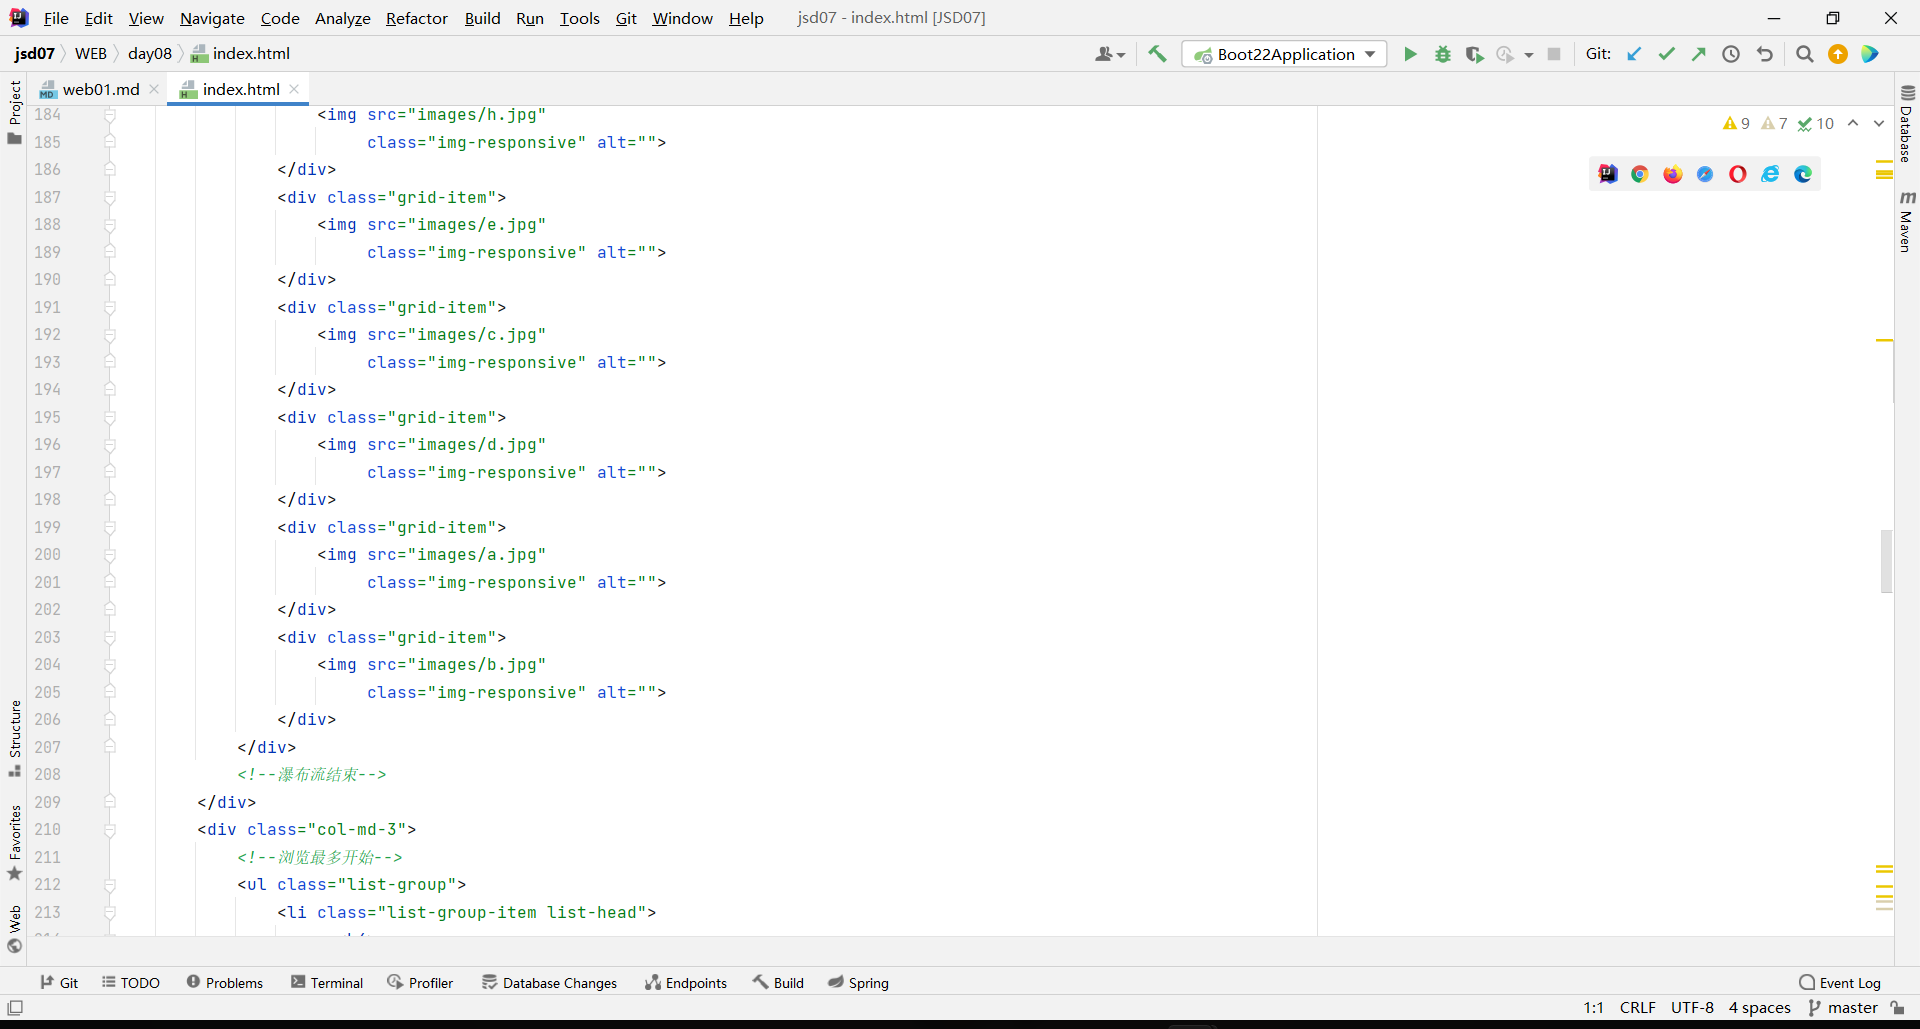Run Boot22Application with the green play icon
This screenshot has width=1920, height=1029.
[x=1410, y=54]
